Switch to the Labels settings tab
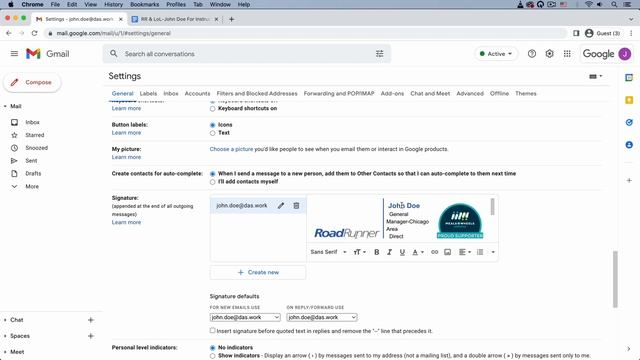 tap(148, 93)
